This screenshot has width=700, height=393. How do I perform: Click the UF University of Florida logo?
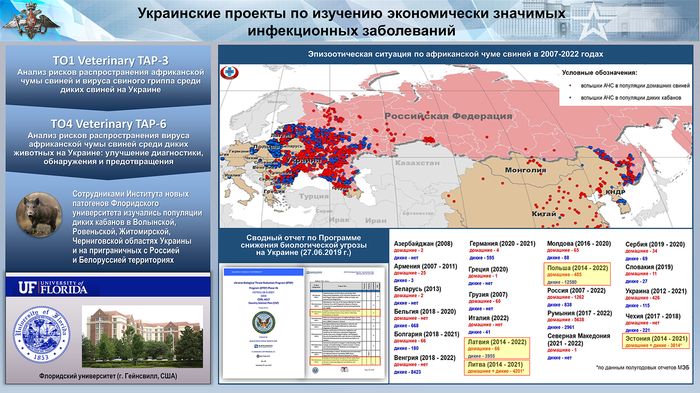(x=53, y=287)
